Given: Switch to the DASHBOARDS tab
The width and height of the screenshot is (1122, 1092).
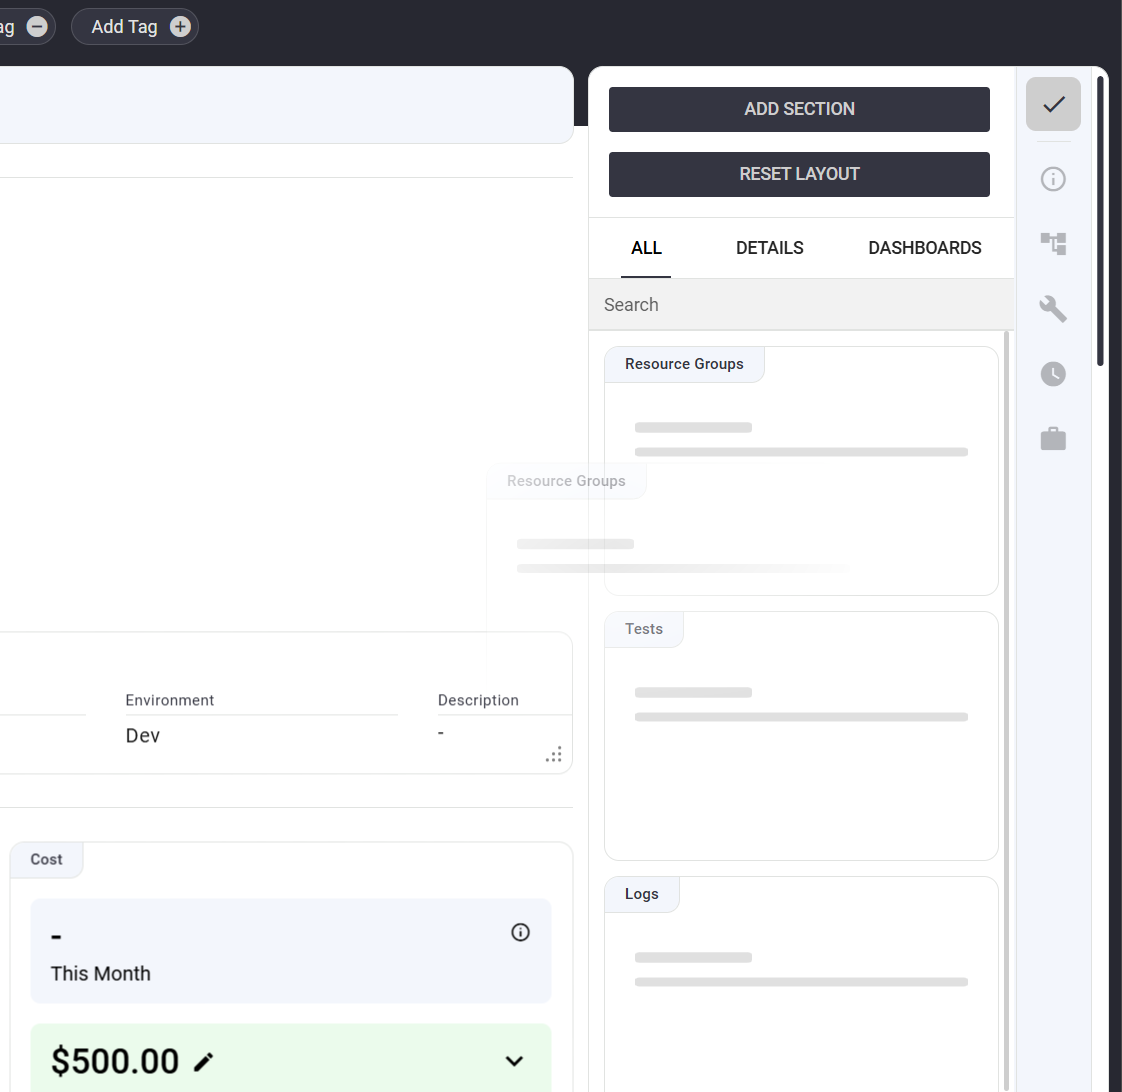Looking at the screenshot, I should click(x=924, y=248).
